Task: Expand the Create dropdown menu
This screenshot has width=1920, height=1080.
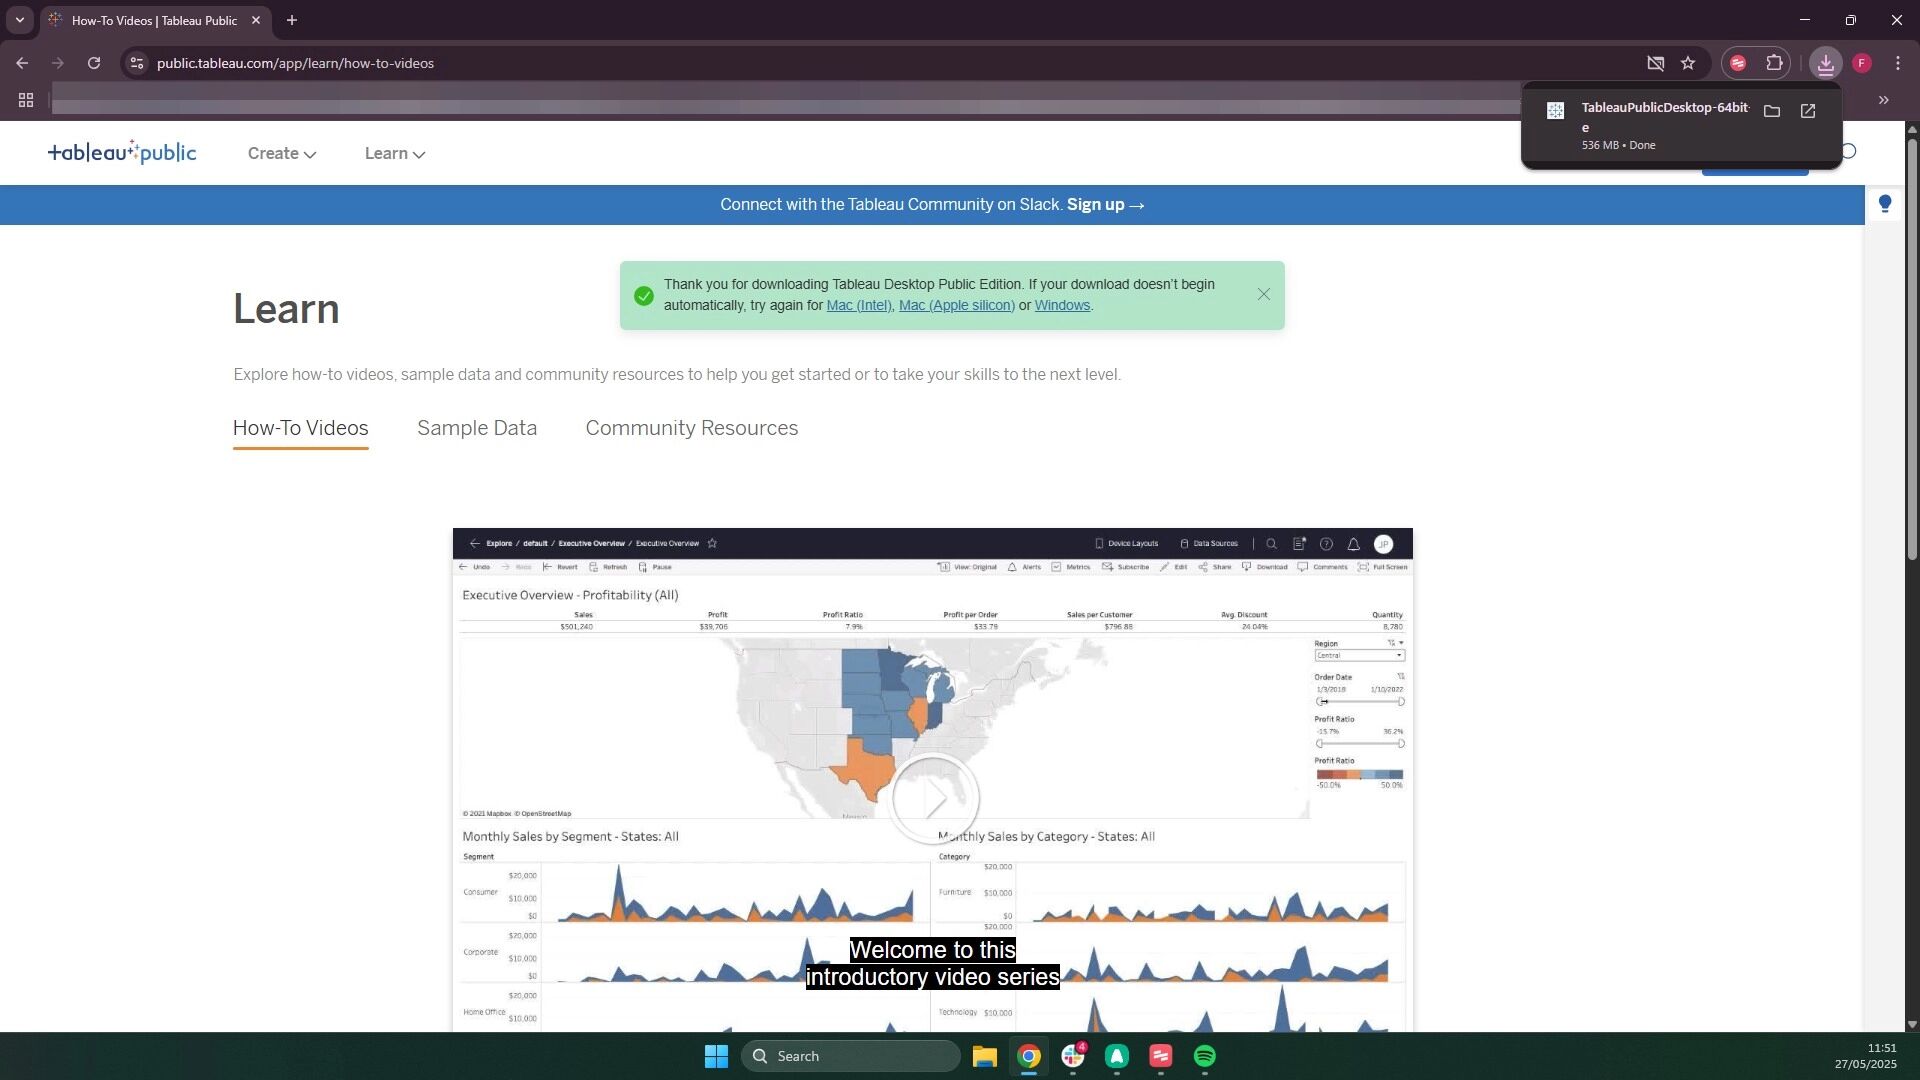Action: point(282,153)
